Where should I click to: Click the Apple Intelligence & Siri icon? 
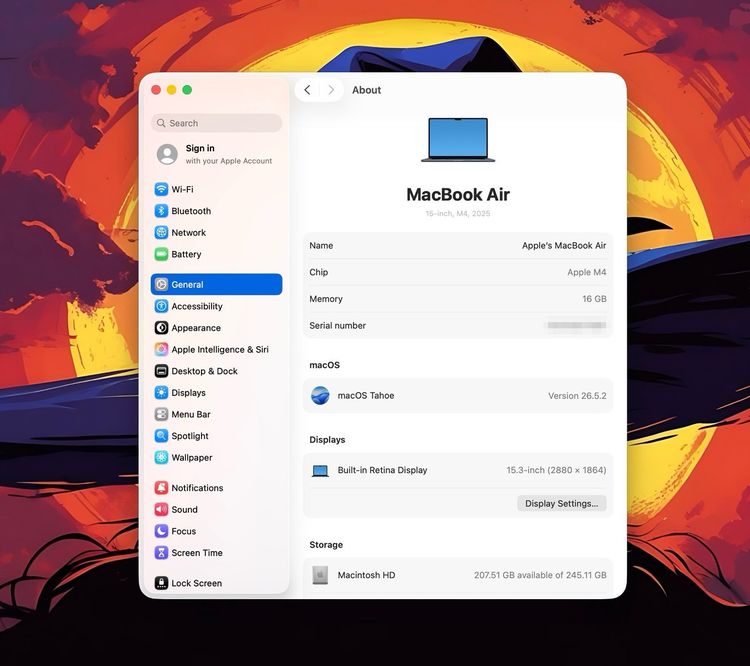pyautogui.click(x=161, y=349)
